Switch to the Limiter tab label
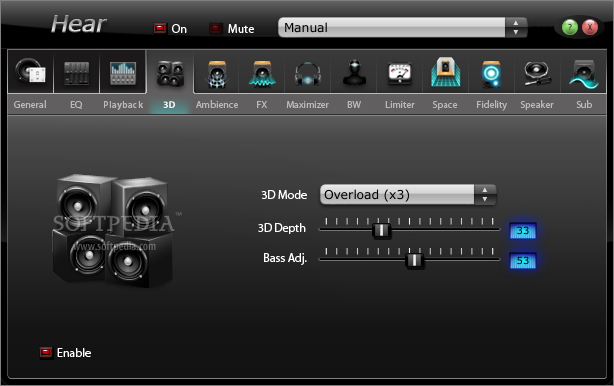The image size is (614, 386). point(399,105)
